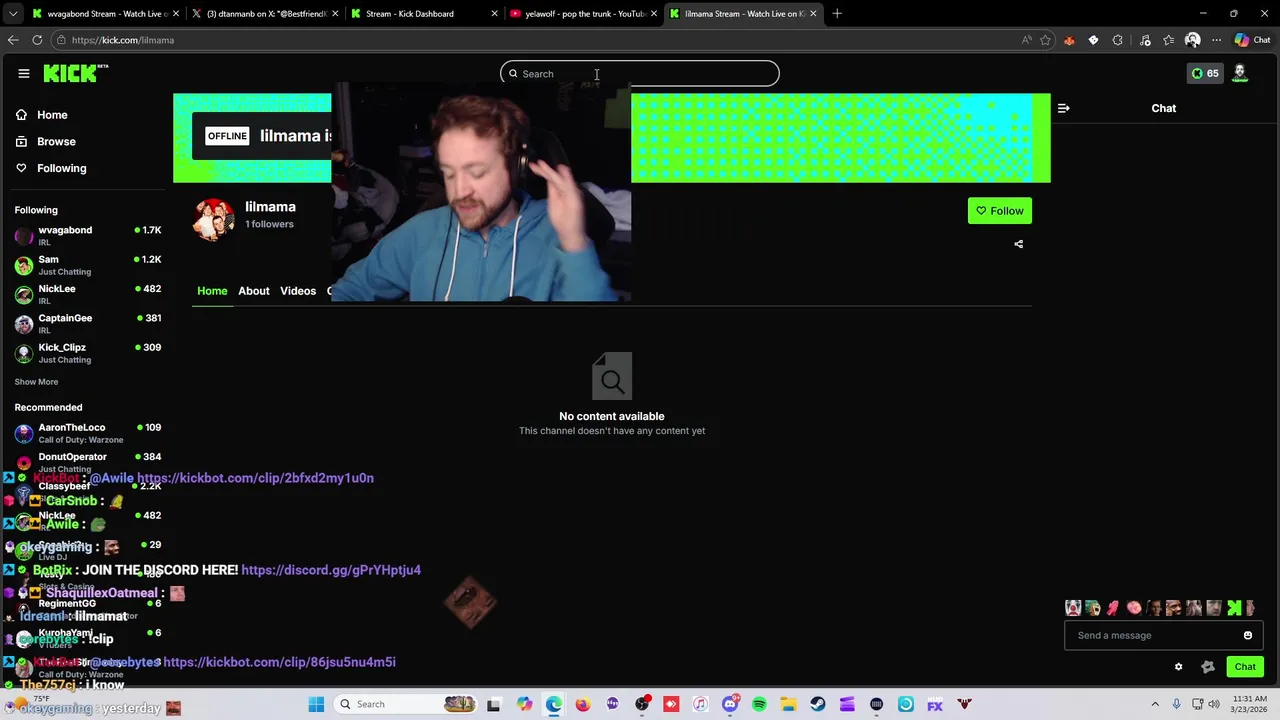Open DonutOperator in the Recommended list
This screenshot has width=1280, height=720.
pyautogui.click(x=88, y=462)
